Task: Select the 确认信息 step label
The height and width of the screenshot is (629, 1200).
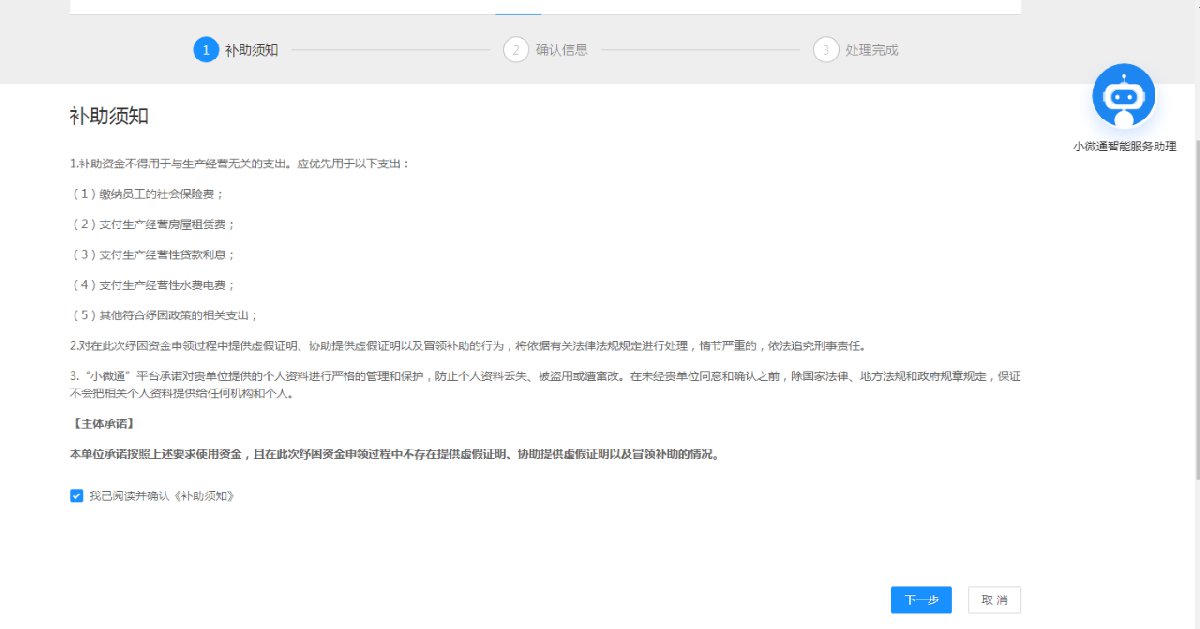Action: click(x=561, y=50)
